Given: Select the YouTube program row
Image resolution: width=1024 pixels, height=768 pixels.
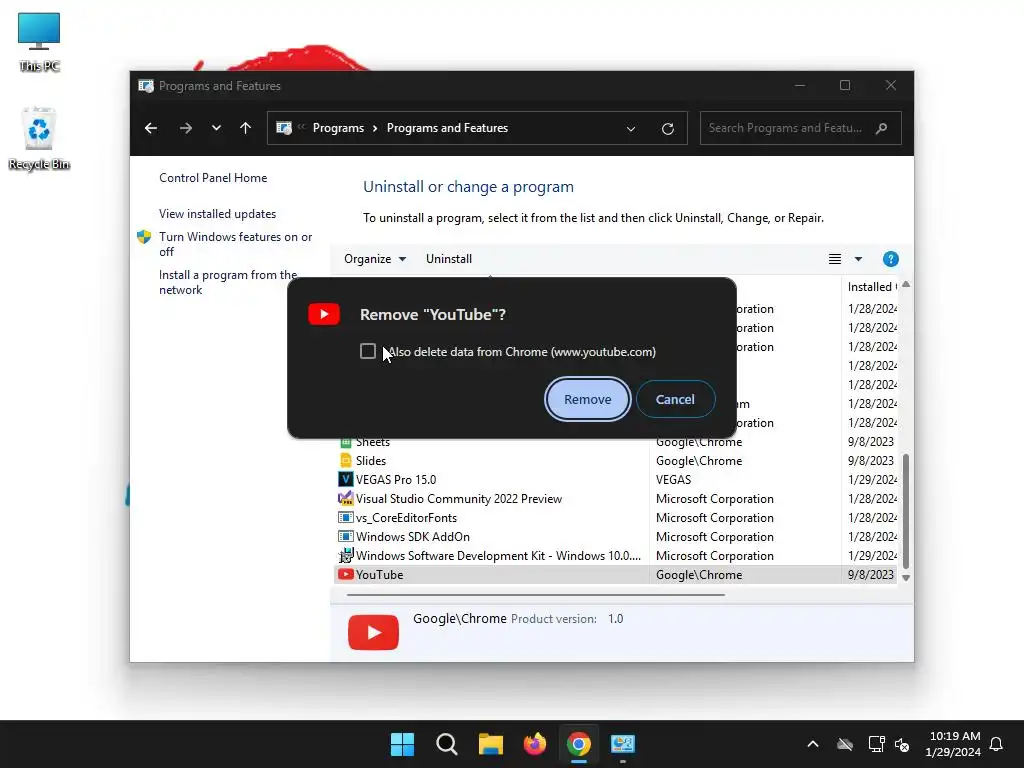Looking at the screenshot, I should (x=617, y=575).
